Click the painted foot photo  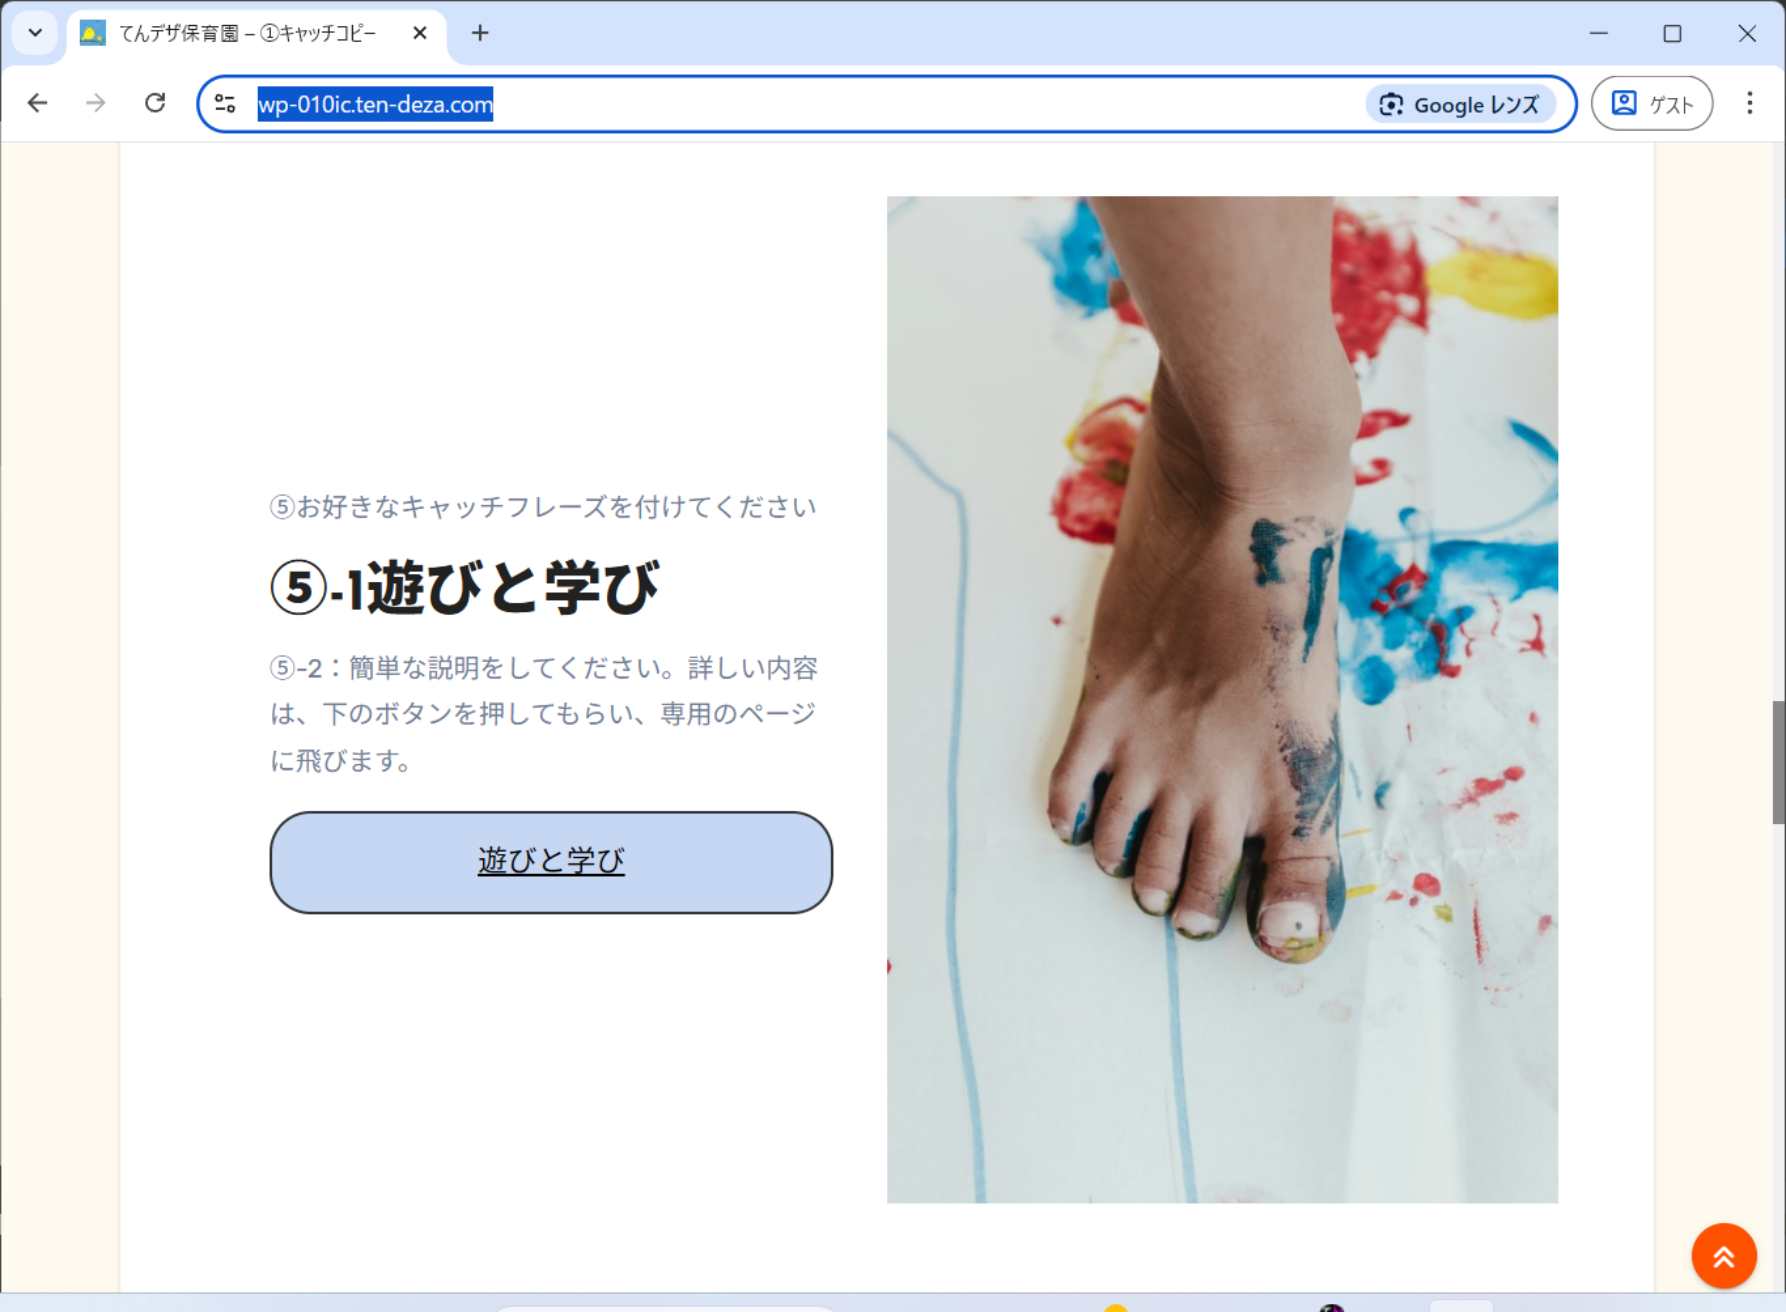[x=1221, y=699]
